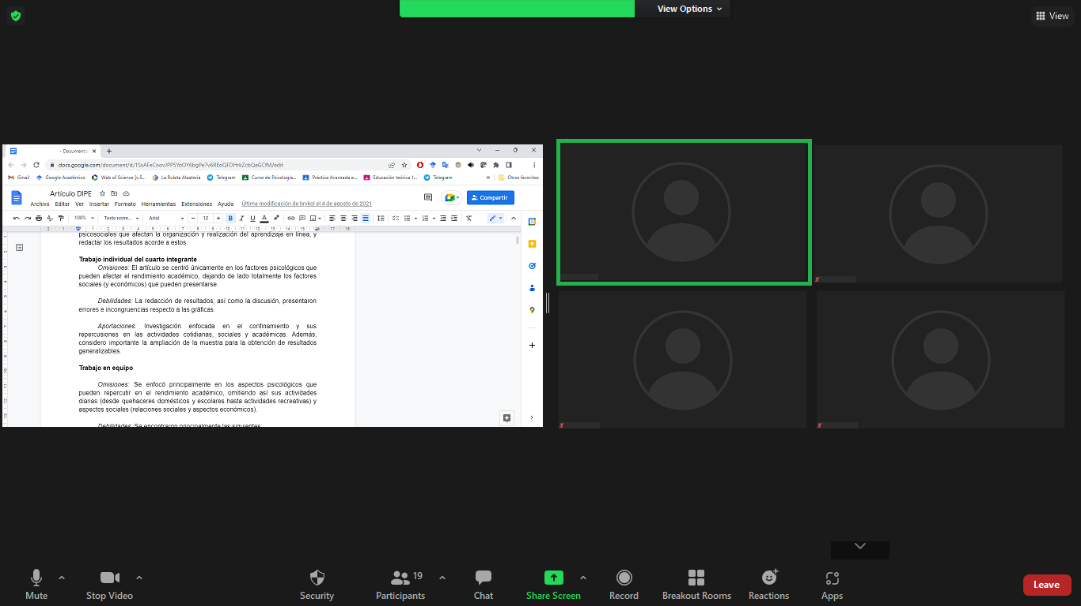Select the green-highlighted participant video tile

(683, 213)
